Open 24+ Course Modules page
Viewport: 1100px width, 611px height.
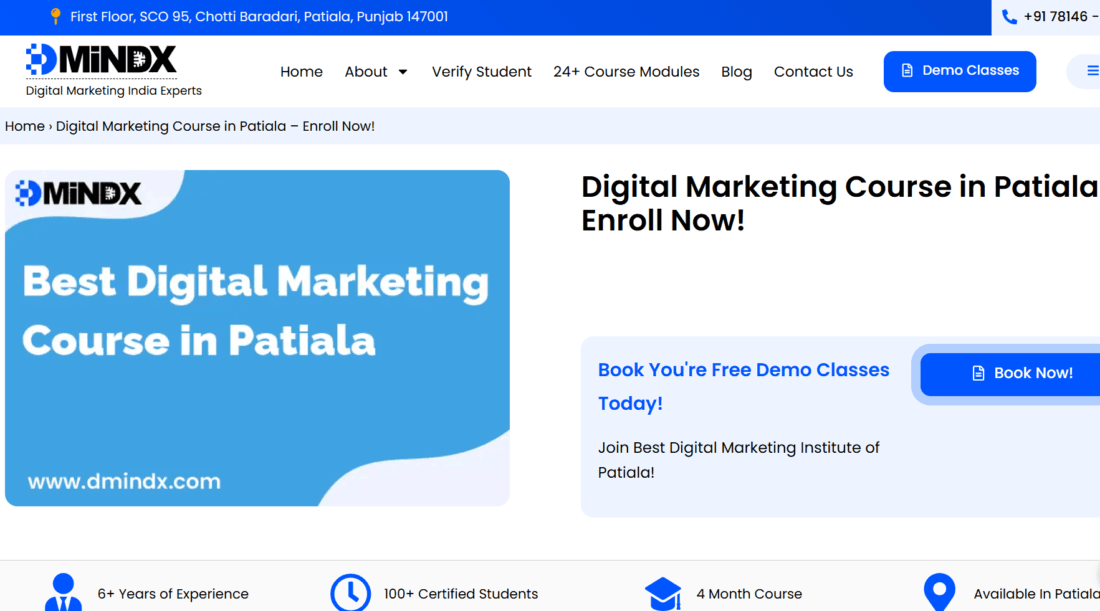coord(626,72)
